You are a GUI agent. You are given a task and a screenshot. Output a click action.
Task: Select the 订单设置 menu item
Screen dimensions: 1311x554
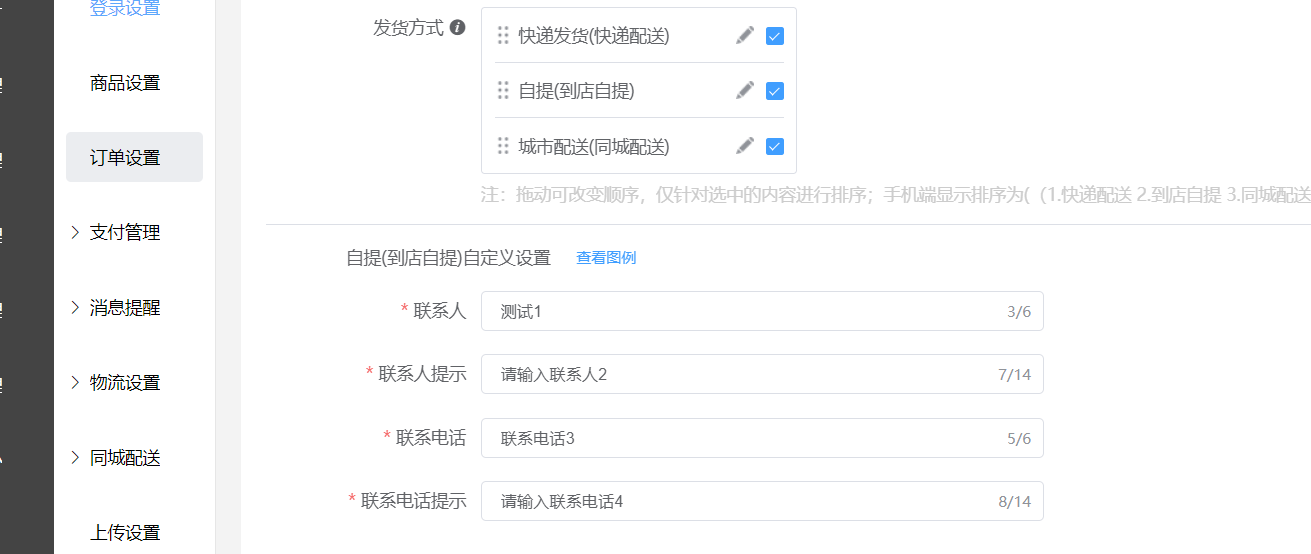click(125, 158)
